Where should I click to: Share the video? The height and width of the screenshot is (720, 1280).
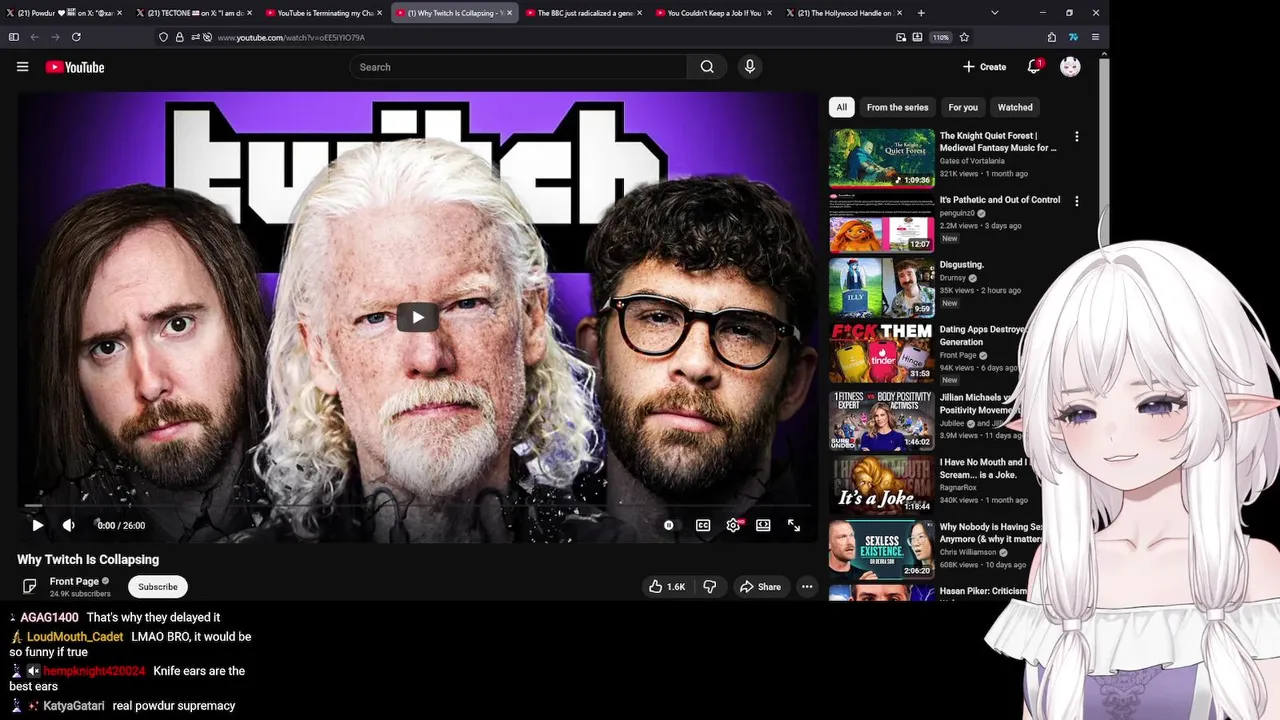(760, 587)
